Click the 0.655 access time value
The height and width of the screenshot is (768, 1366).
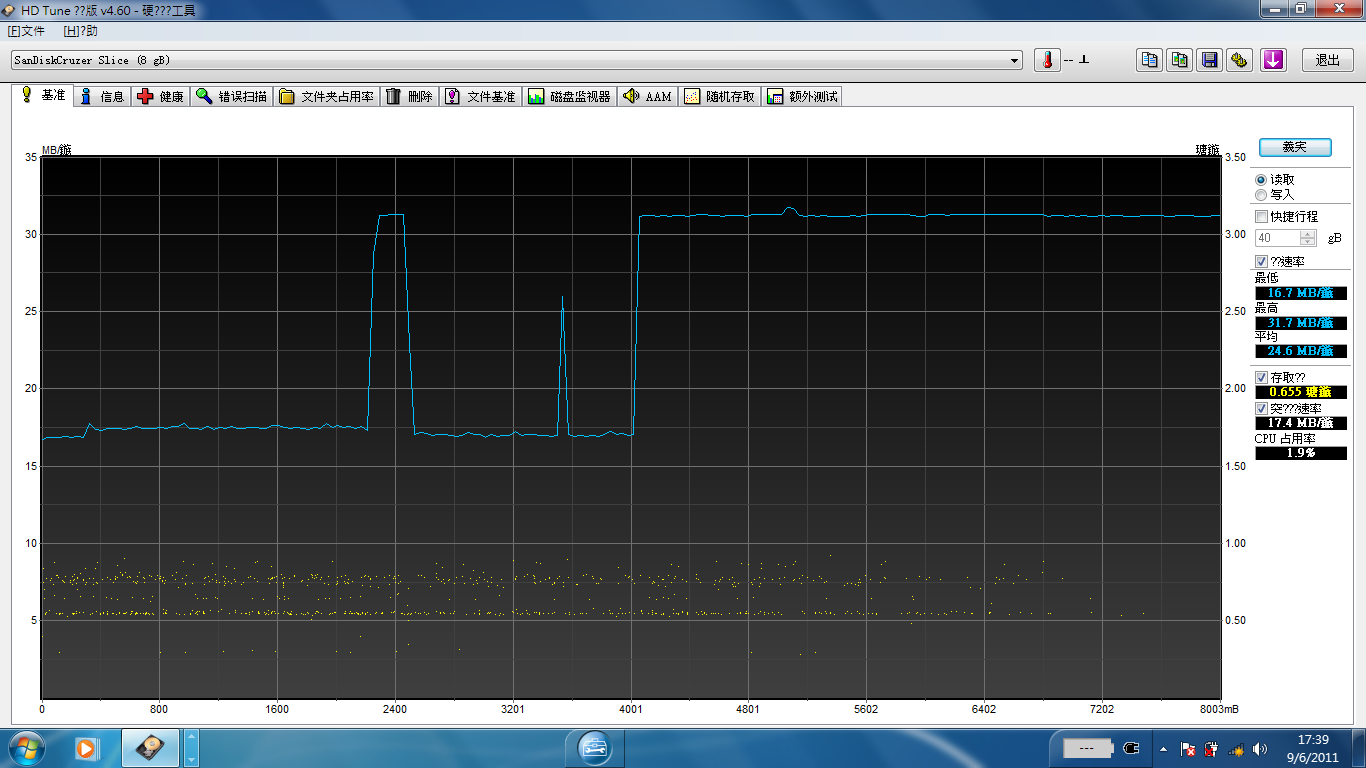[1301, 392]
